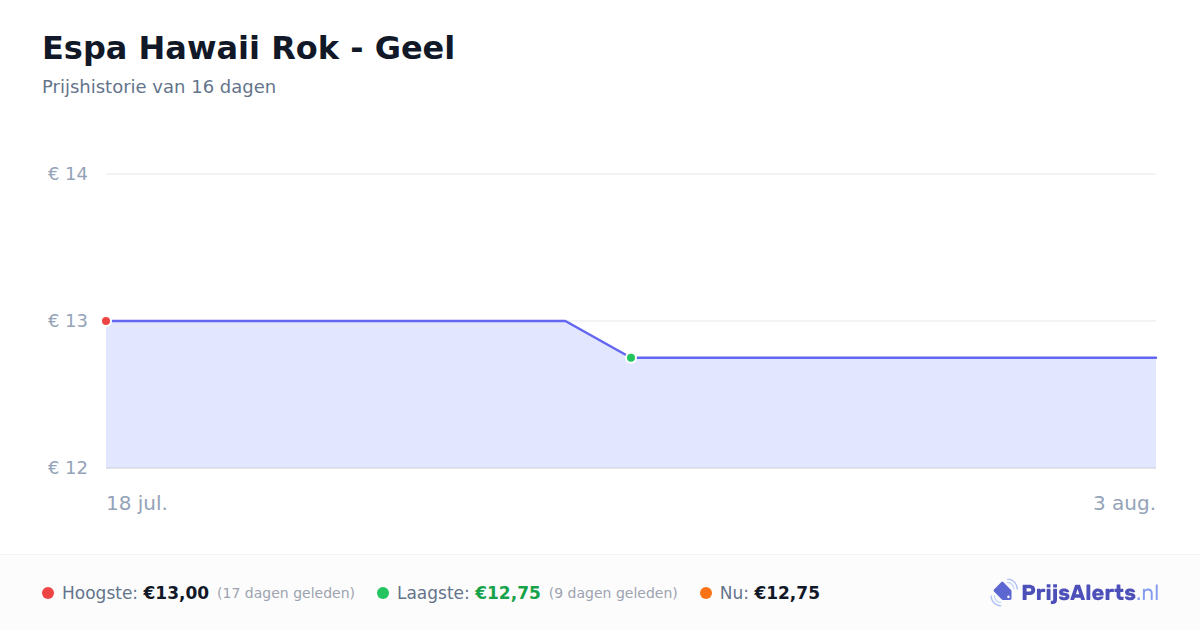Click the green lowest-price marker on chart
1200x630 pixels.
[631, 358]
